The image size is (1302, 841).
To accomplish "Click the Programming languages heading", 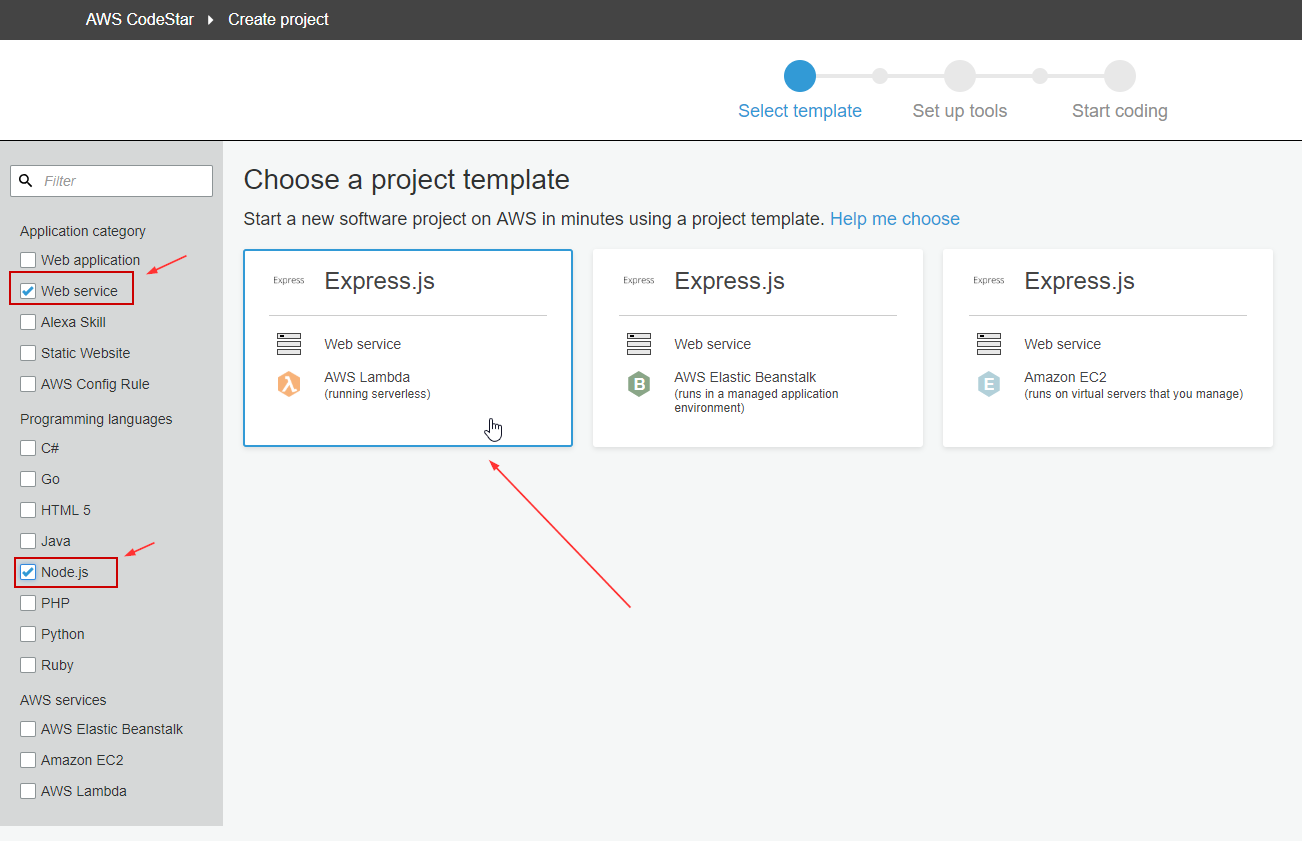I will pyautogui.click(x=96, y=419).
